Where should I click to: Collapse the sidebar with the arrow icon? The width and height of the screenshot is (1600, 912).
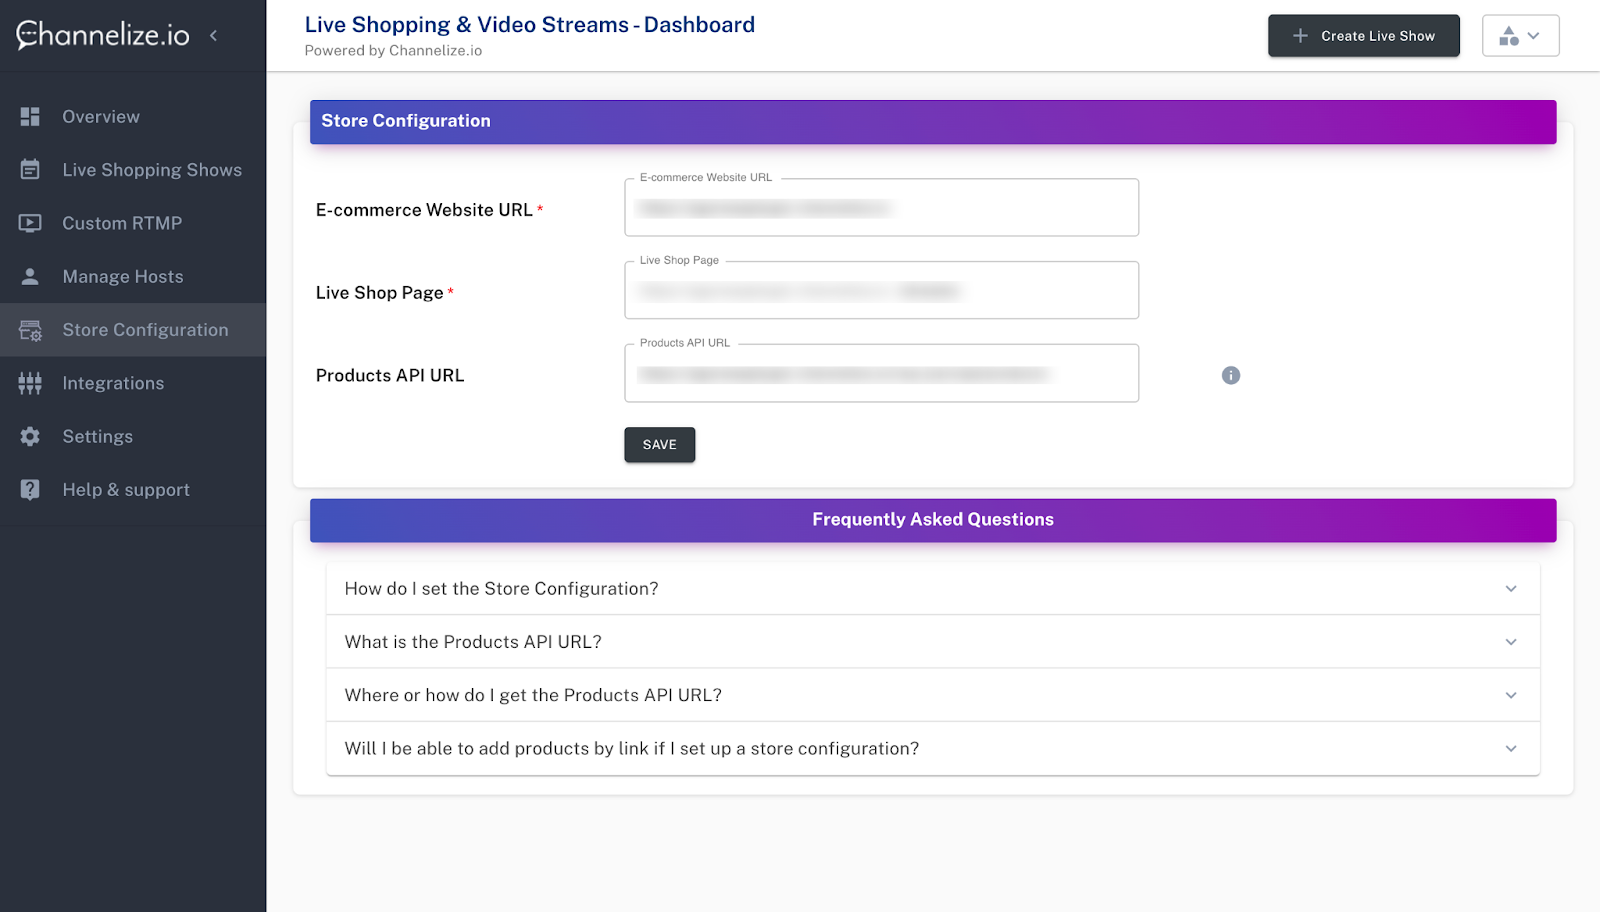[213, 36]
